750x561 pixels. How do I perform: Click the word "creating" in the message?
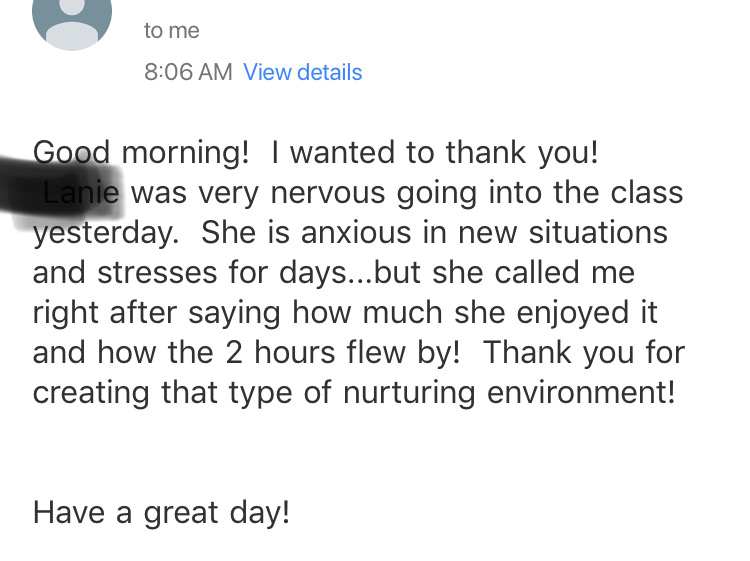tap(91, 393)
